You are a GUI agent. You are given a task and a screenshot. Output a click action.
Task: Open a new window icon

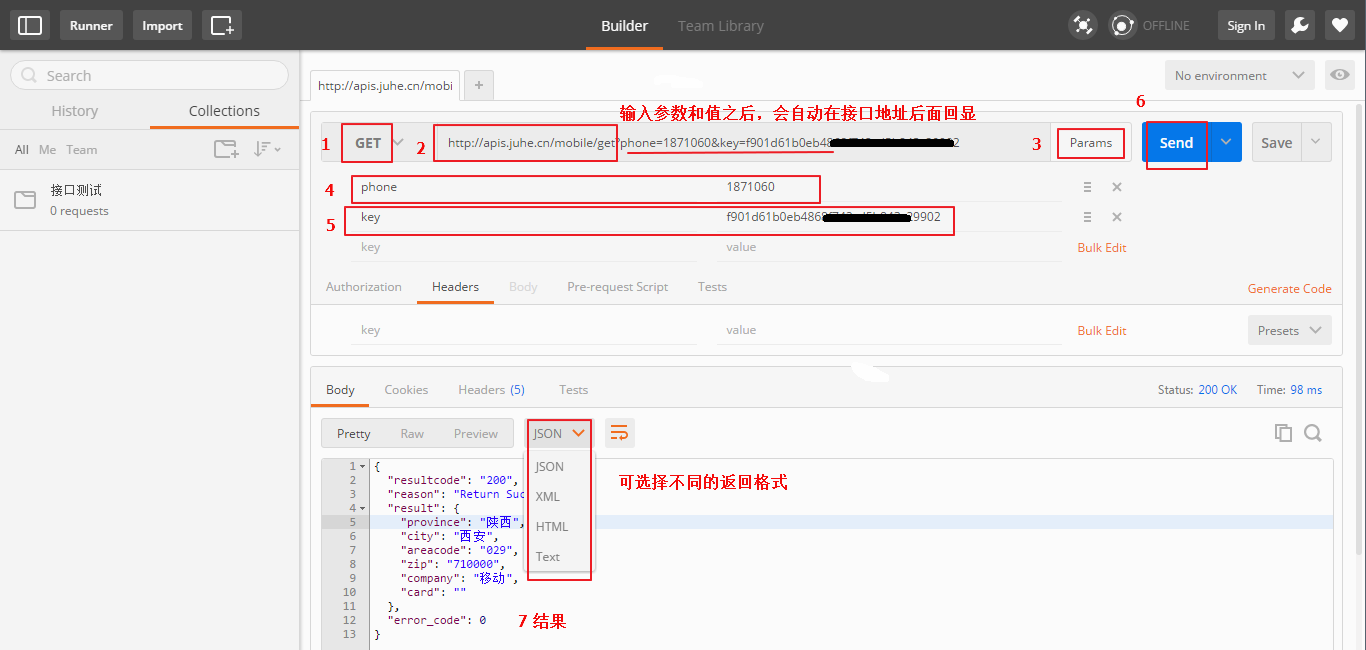pyautogui.click(x=221, y=26)
